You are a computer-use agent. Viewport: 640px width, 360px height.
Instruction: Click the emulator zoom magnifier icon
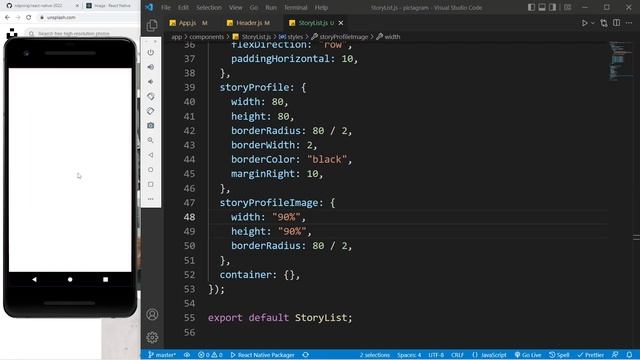(151, 140)
